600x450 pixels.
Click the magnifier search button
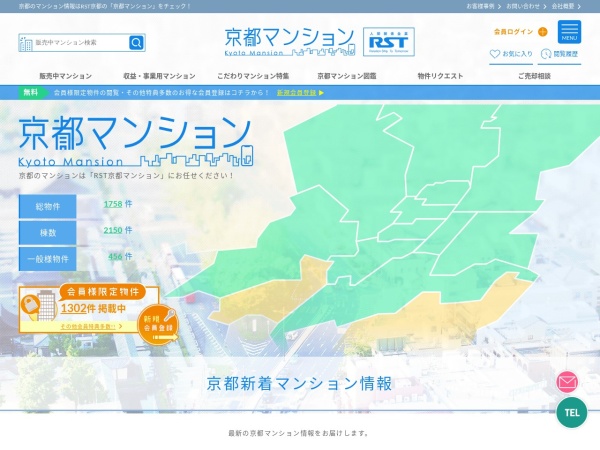tap(136, 42)
